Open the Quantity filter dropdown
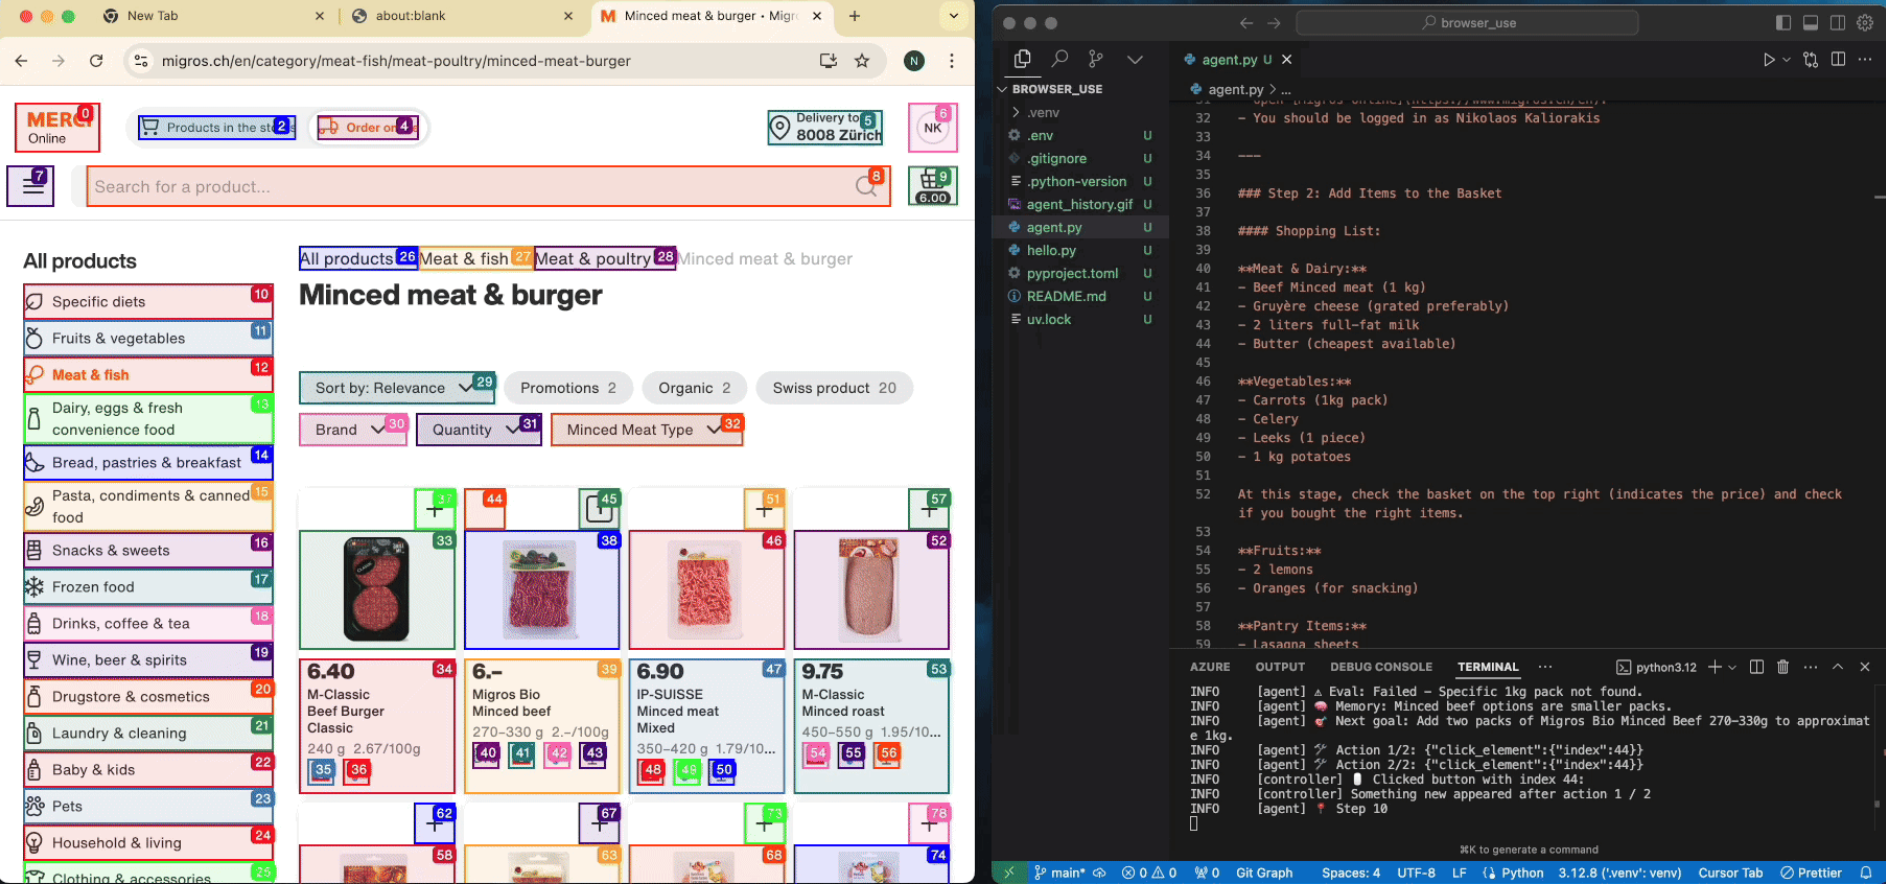Viewport: 1886px width, 884px height. point(479,430)
